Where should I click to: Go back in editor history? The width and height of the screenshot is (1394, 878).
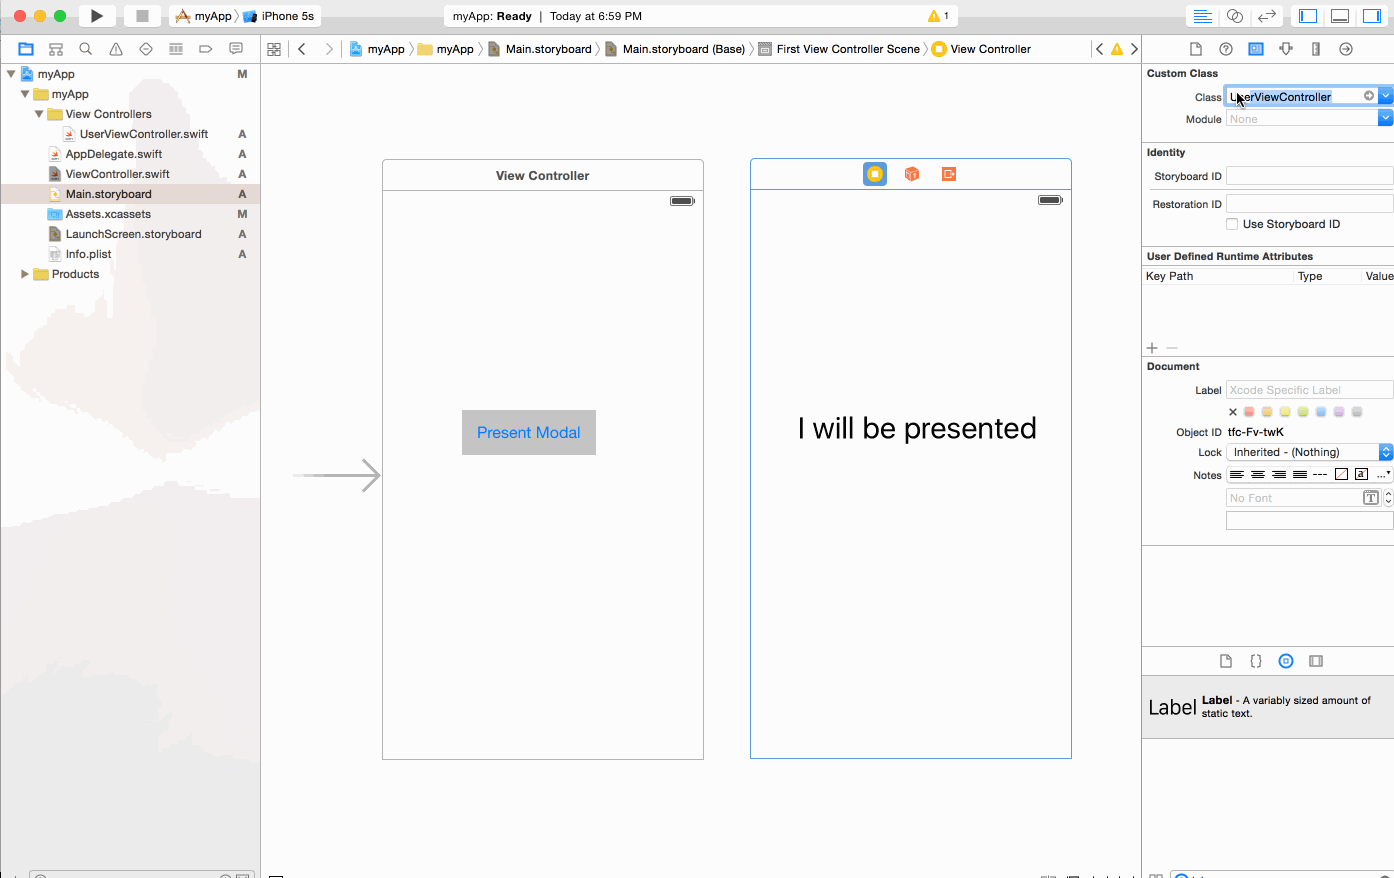click(302, 49)
